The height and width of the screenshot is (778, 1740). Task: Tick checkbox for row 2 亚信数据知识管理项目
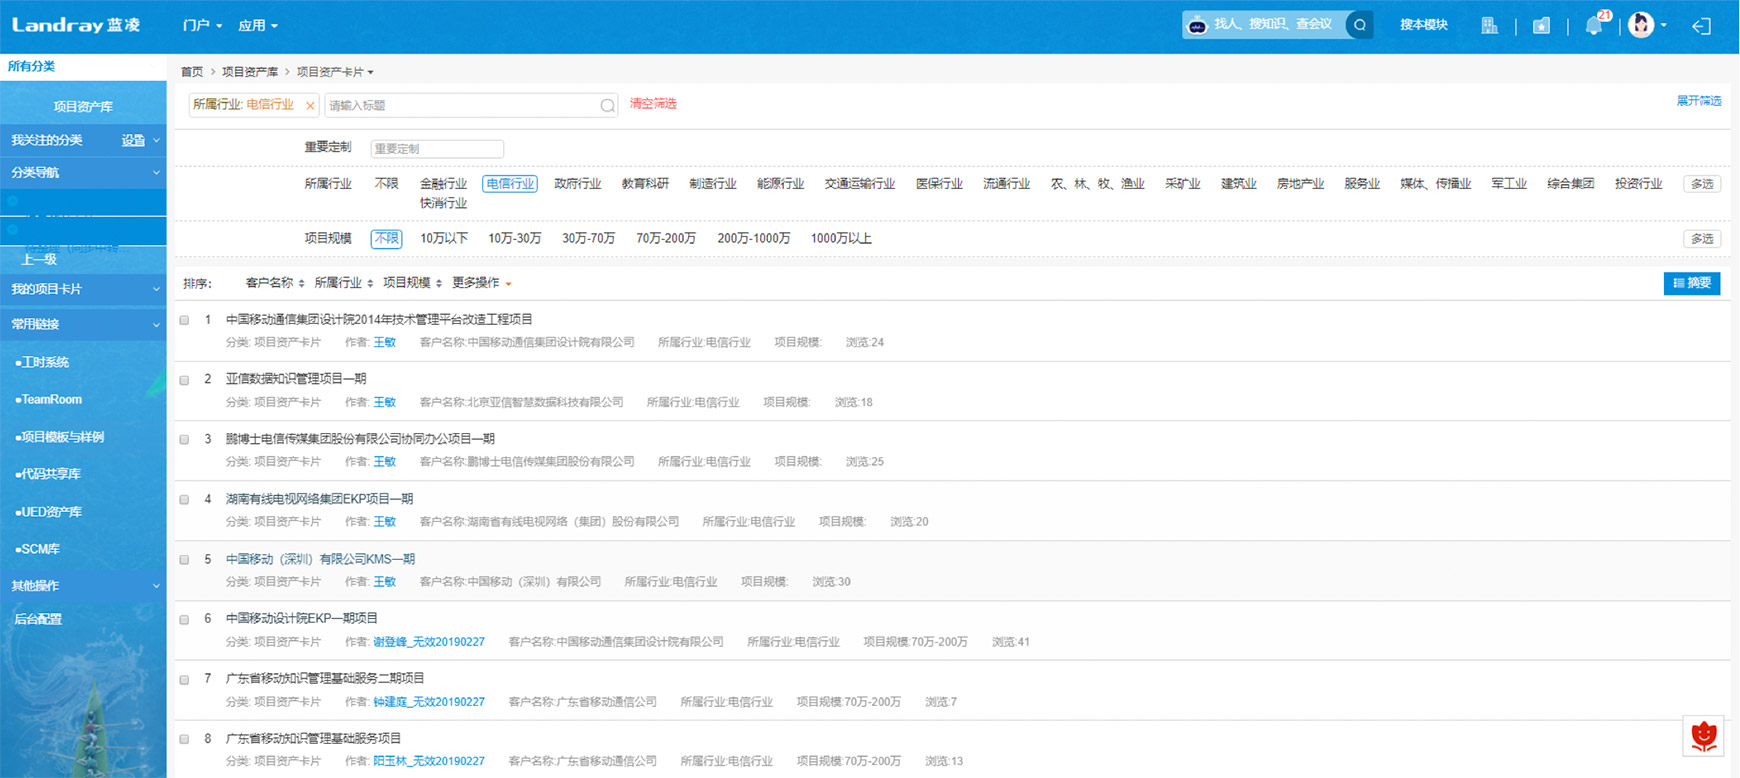184,380
